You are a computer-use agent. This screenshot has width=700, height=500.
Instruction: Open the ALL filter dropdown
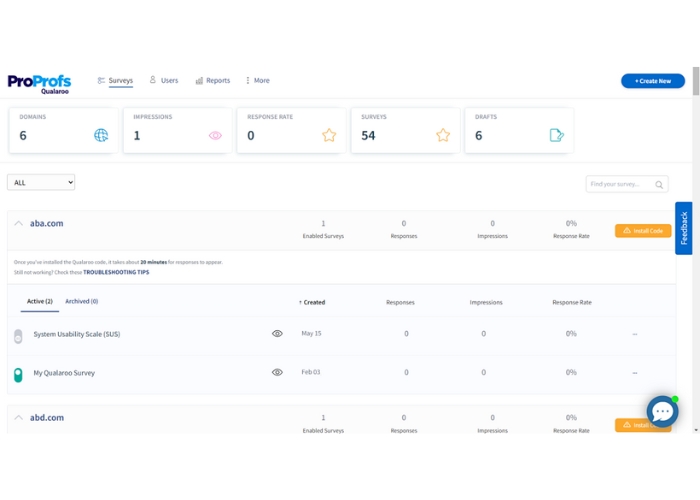point(41,182)
